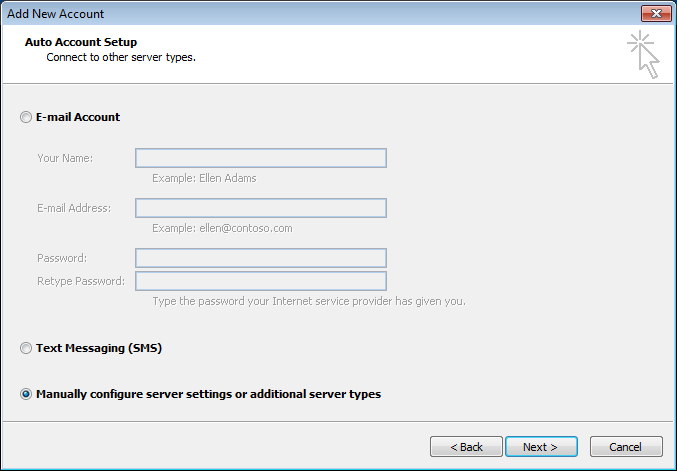Click the Auto Account Setup heading
The image size is (677, 471).
click(80, 42)
